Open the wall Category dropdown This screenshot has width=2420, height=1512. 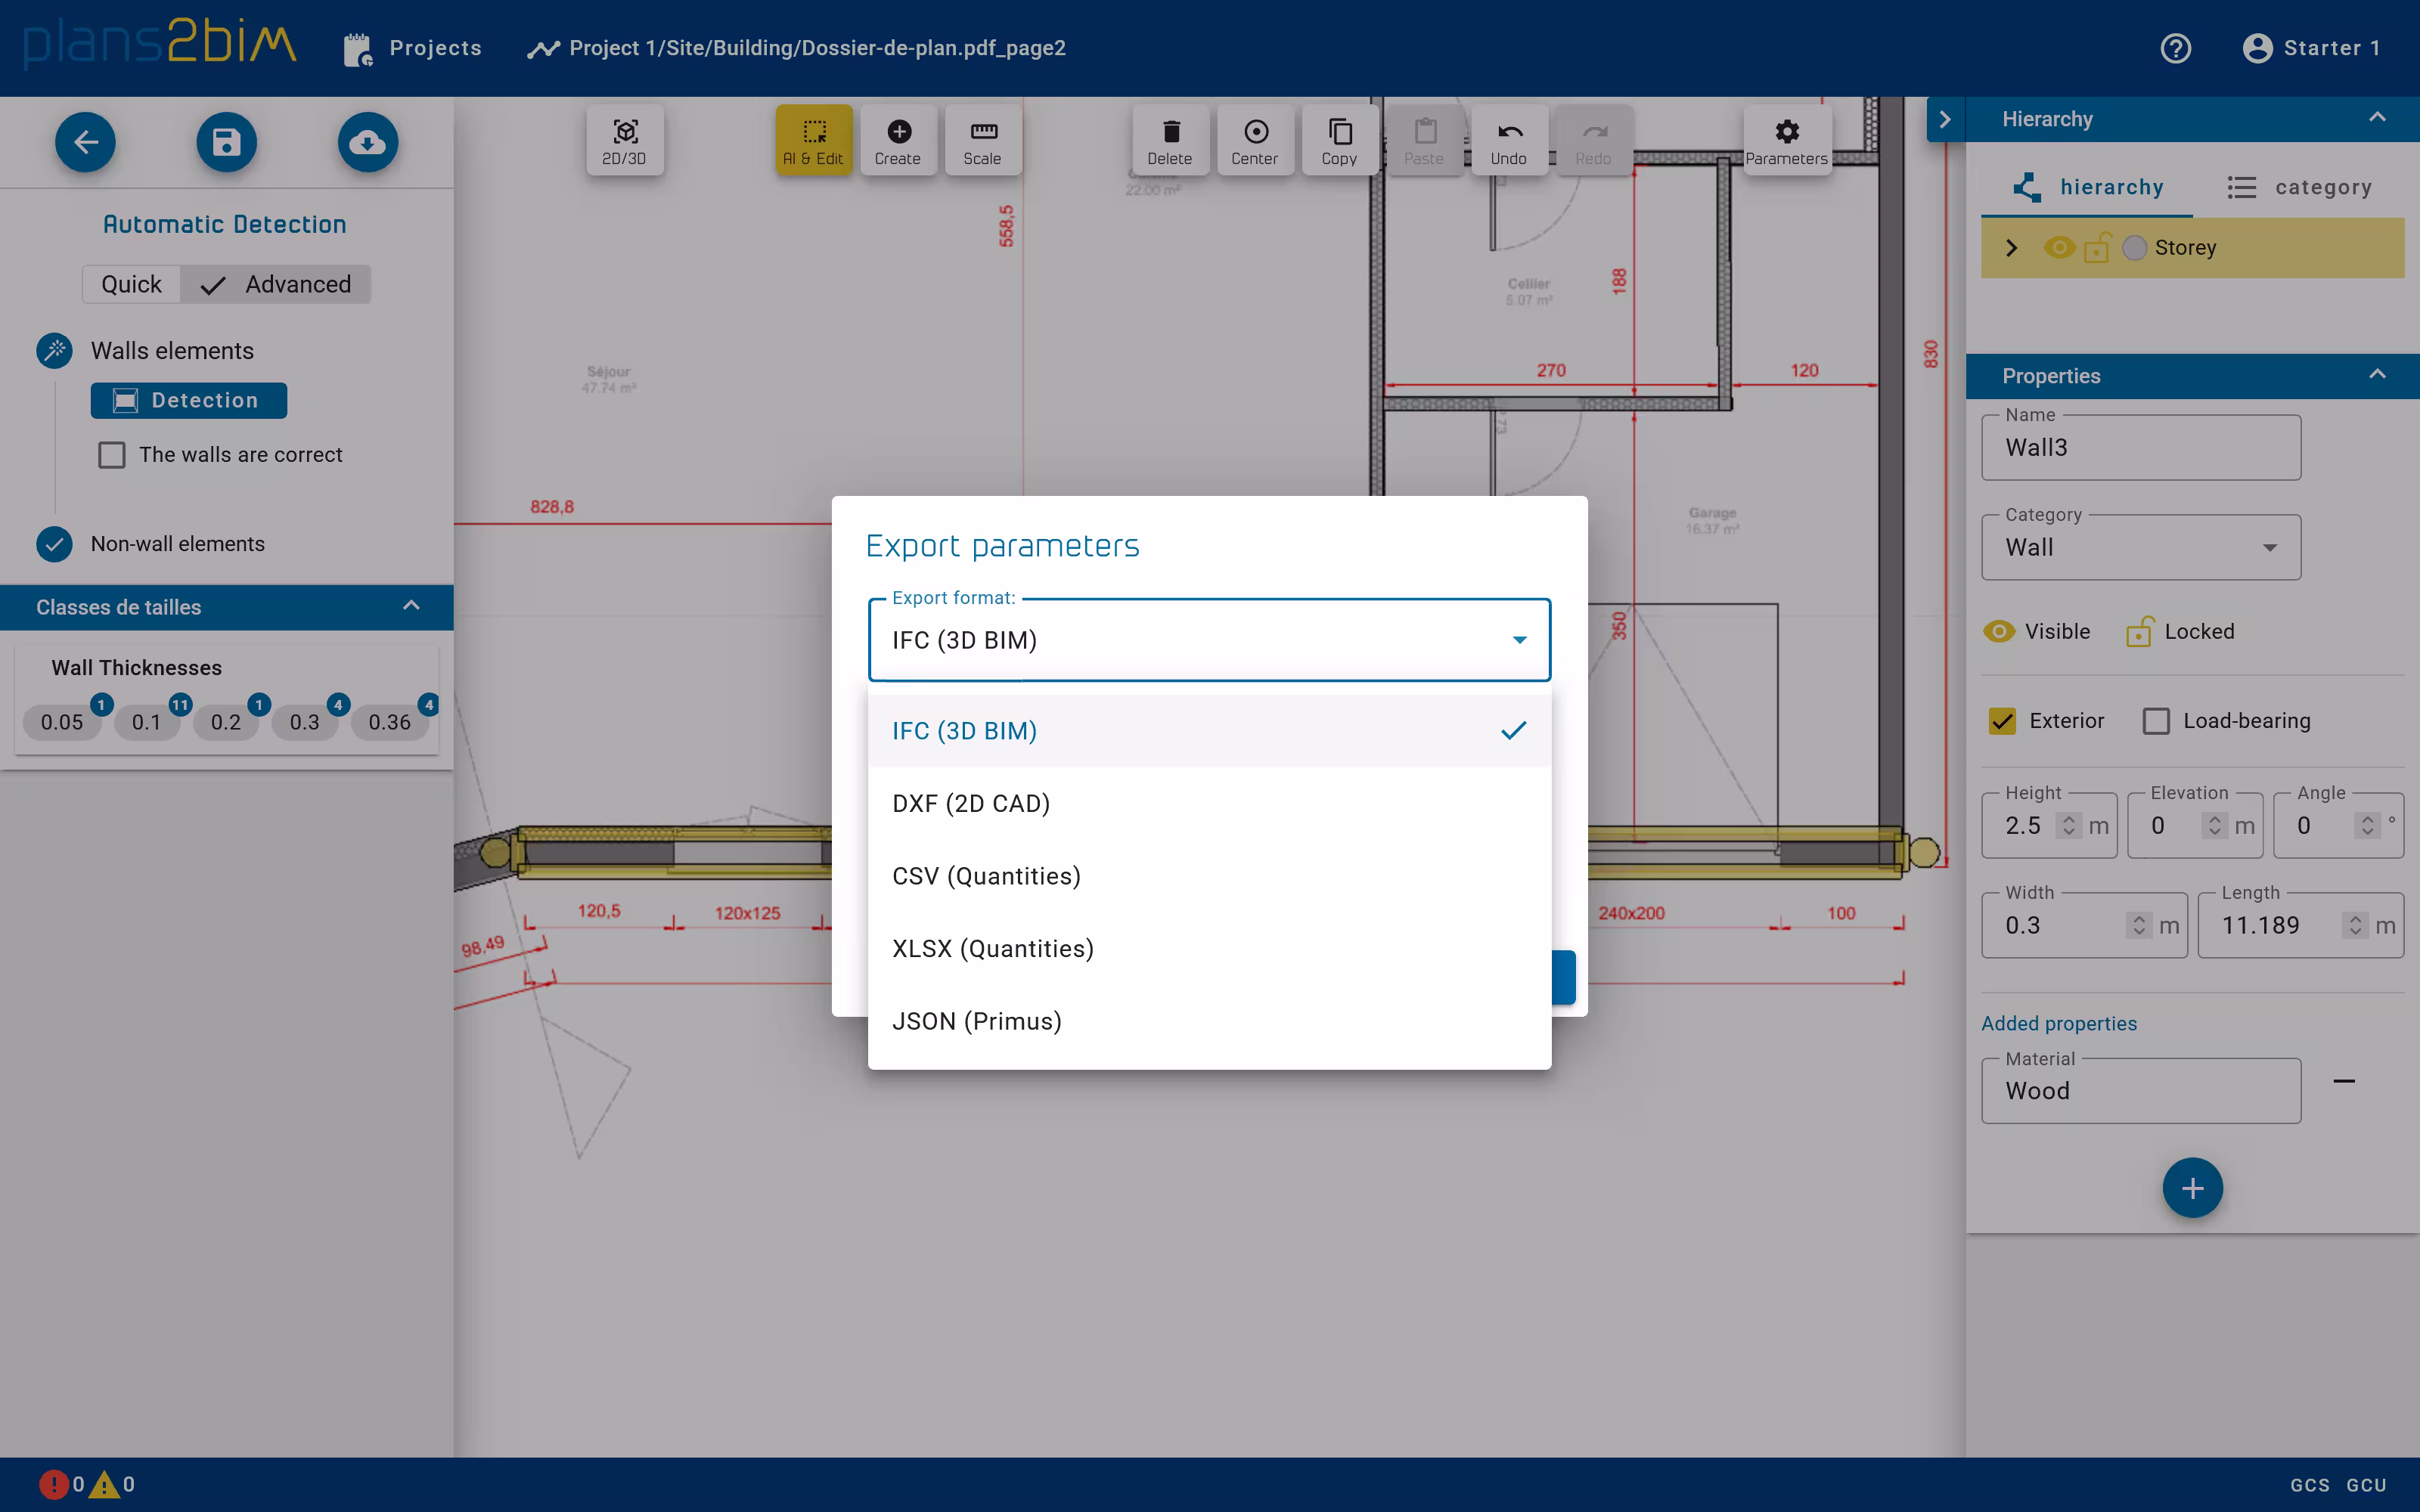click(2269, 547)
